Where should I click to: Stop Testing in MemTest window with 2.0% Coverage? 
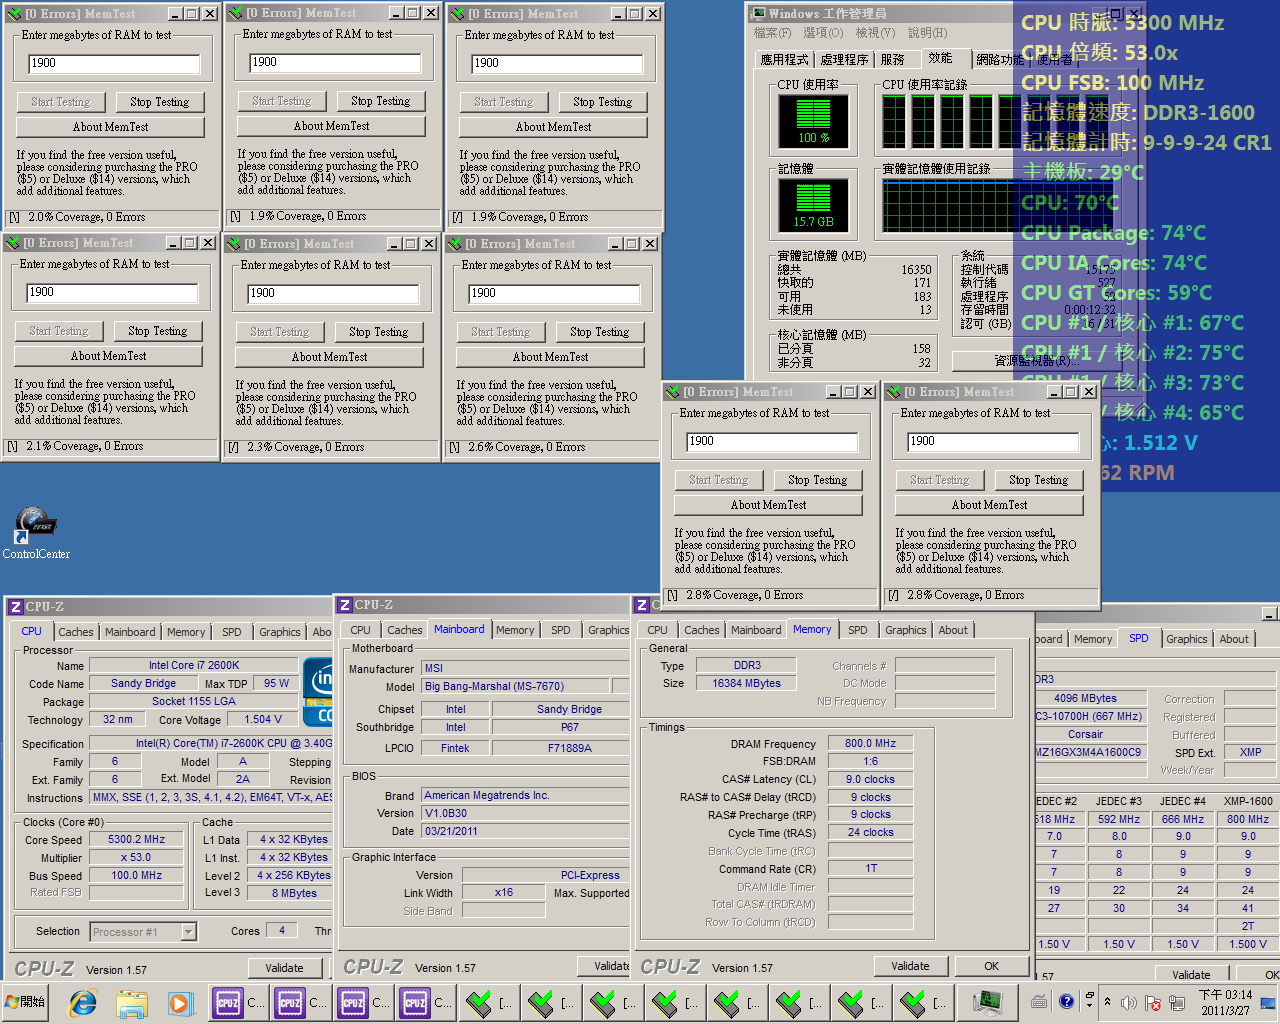tap(160, 102)
